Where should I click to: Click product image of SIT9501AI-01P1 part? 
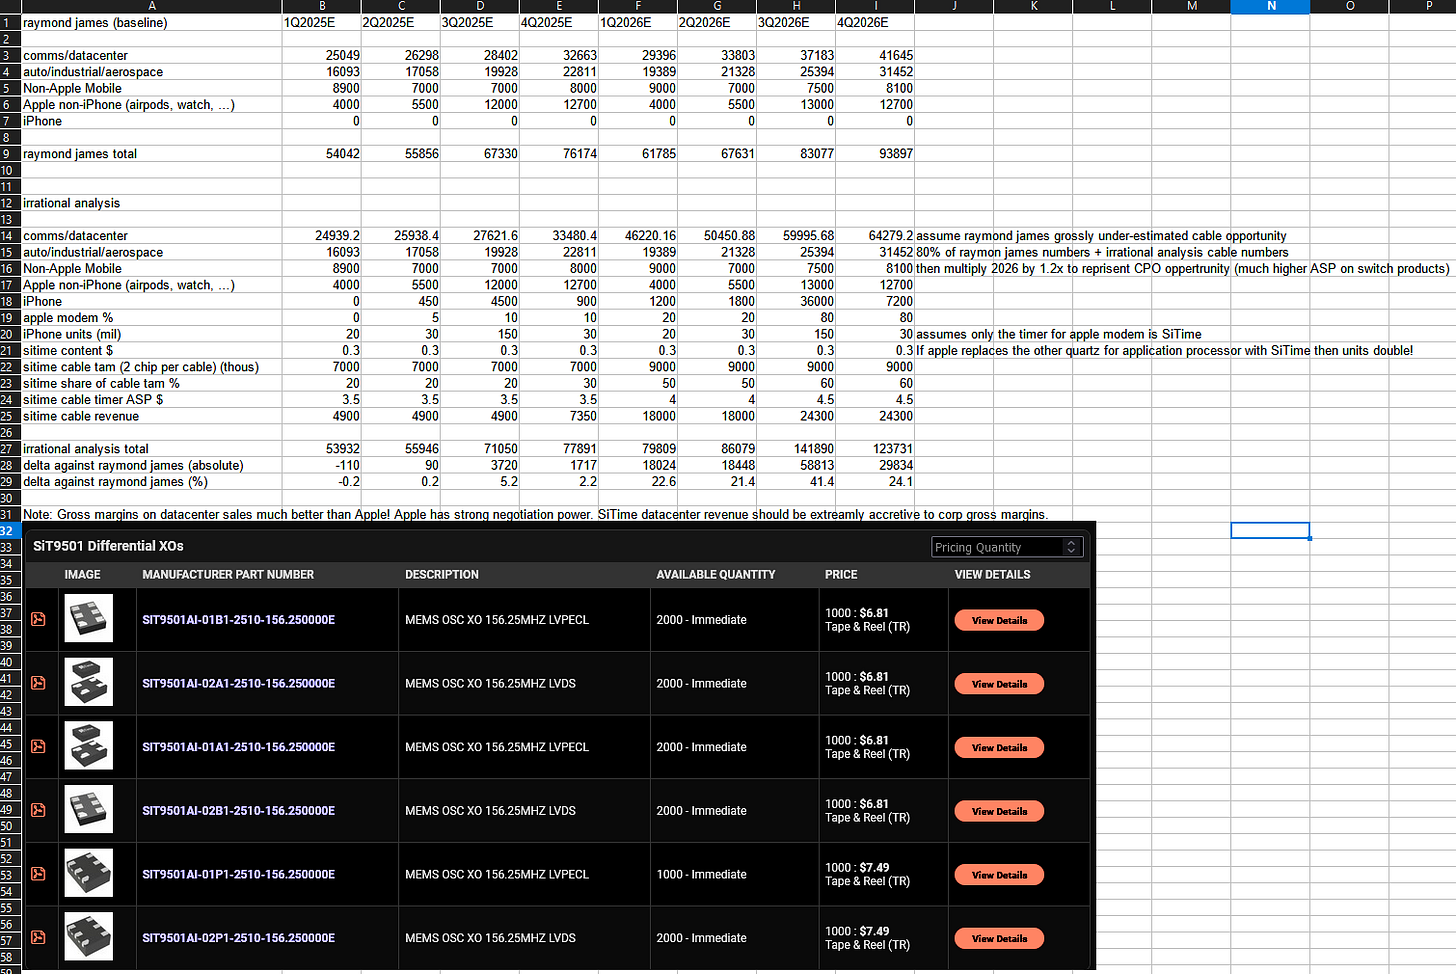tap(89, 873)
